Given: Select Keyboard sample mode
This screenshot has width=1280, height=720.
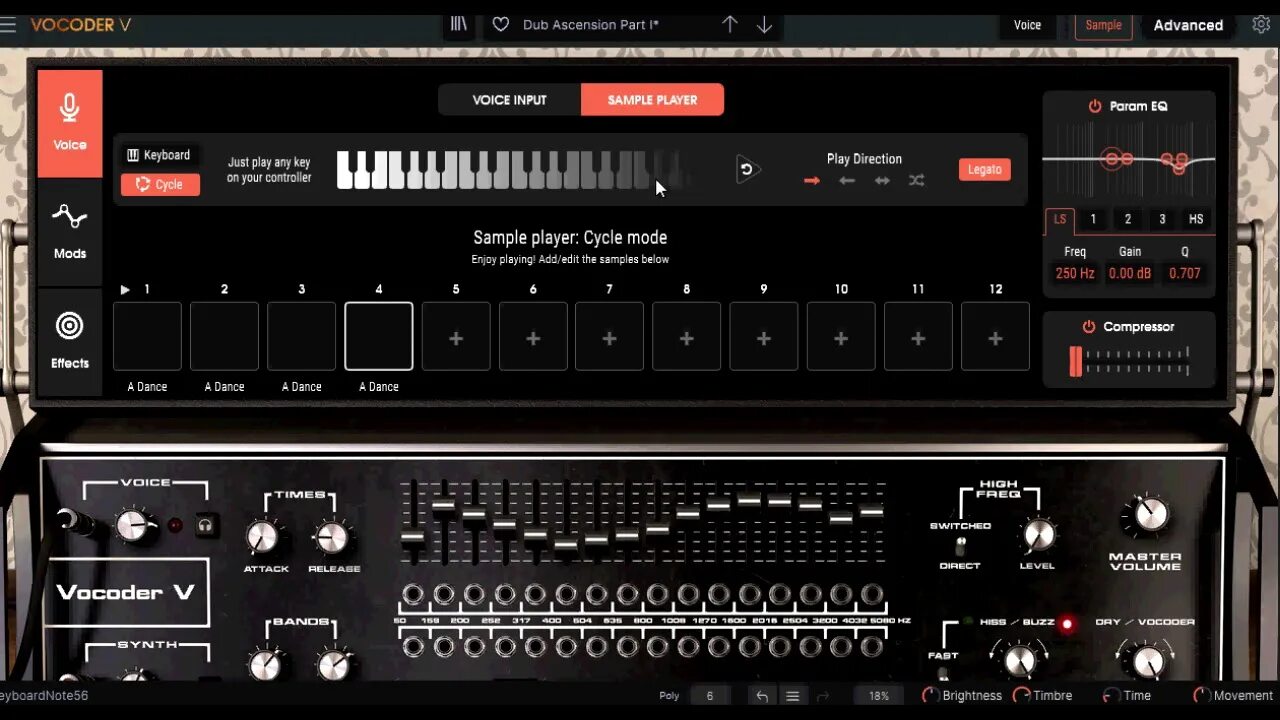Looking at the screenshot, I should (x=158, y=155).
